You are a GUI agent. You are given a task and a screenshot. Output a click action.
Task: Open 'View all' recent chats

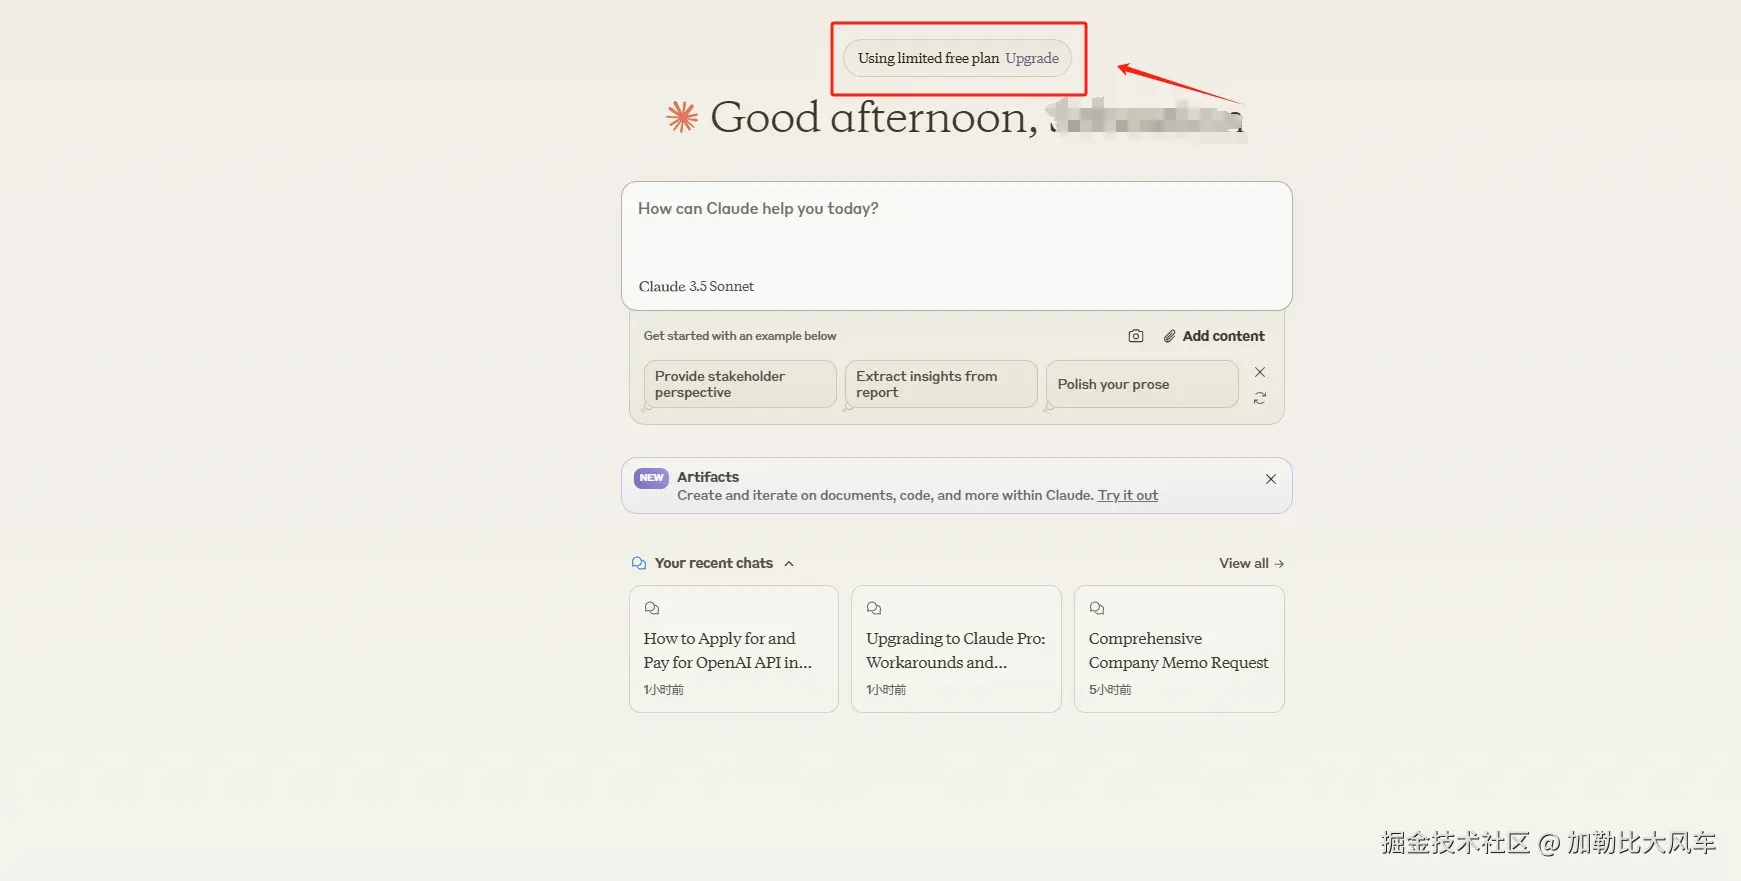(1251, 563)
